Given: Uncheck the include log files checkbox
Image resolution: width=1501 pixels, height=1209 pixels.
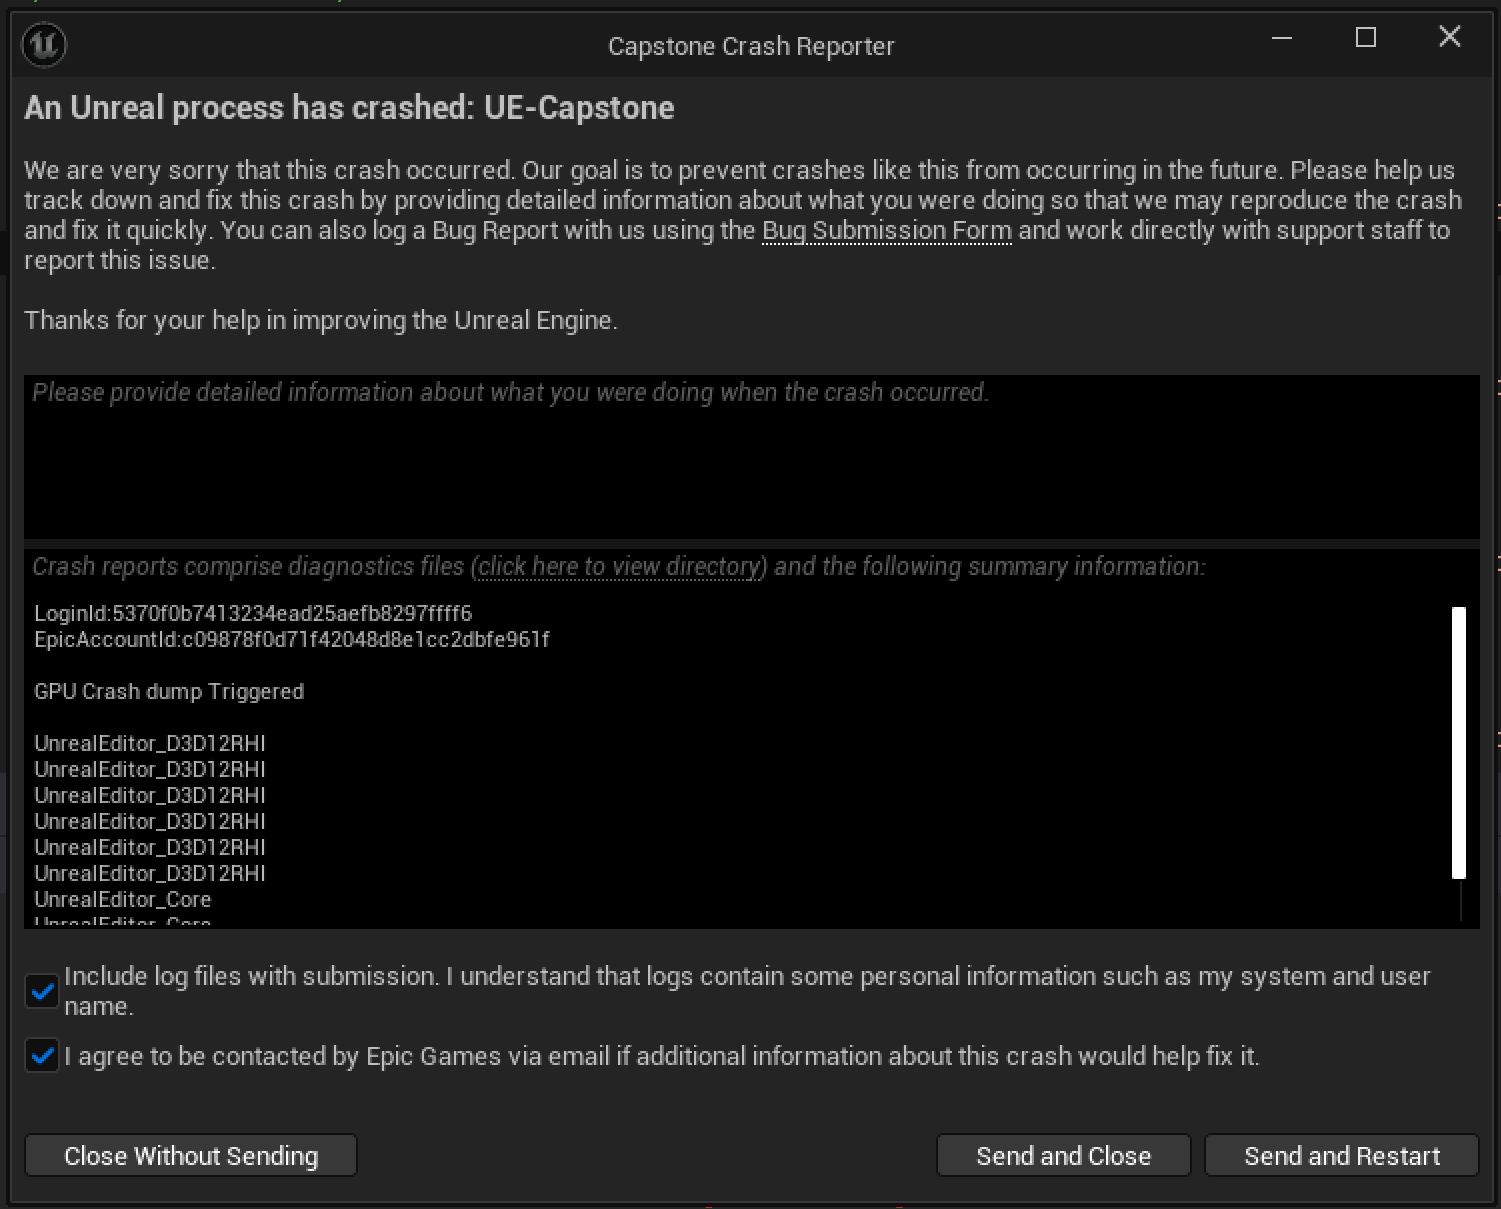Looking at the screenshot, I should pos(42,991).
